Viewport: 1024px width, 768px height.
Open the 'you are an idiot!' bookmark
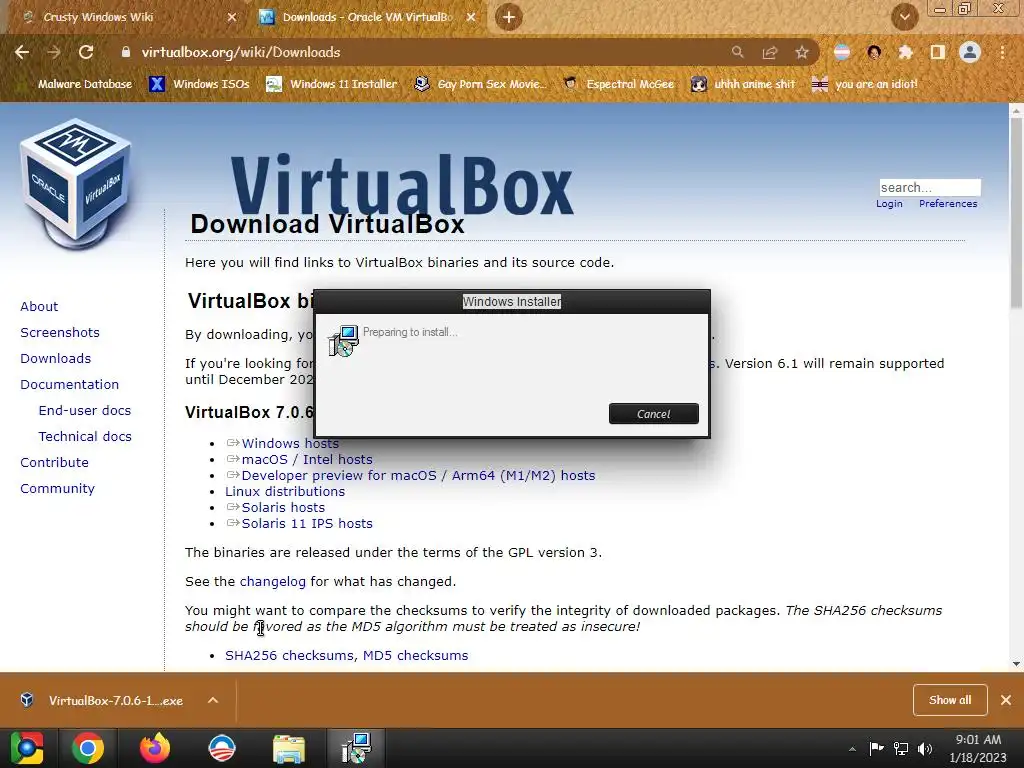click(x=865, y=84)
